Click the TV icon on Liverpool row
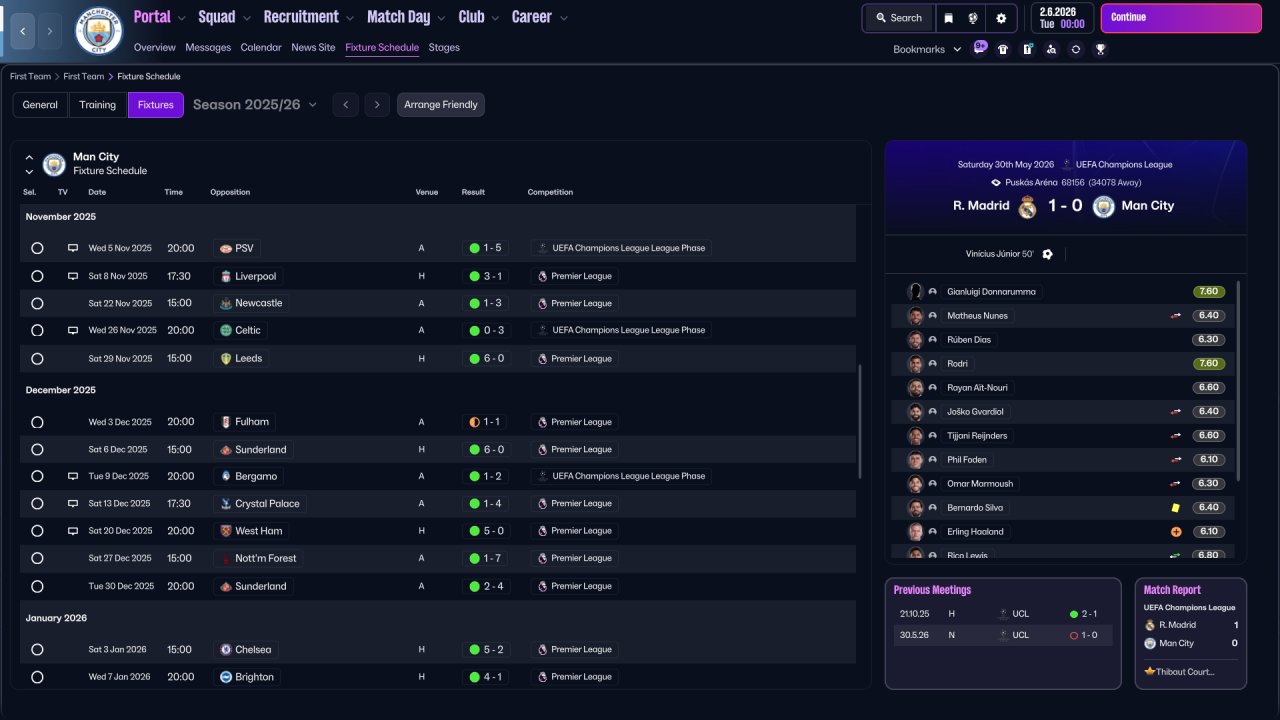This screenshot has height=720, width=1280. pyautogui.click(x=72, y=276)
